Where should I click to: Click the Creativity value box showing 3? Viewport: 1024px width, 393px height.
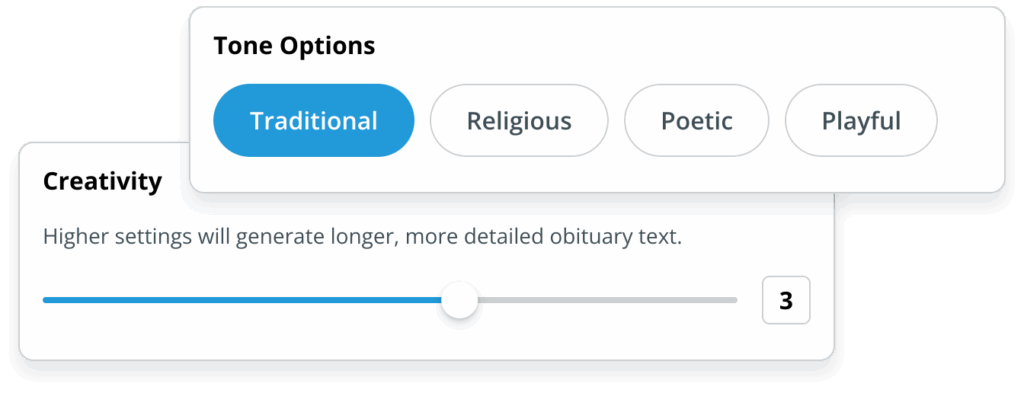click(786, 300)
